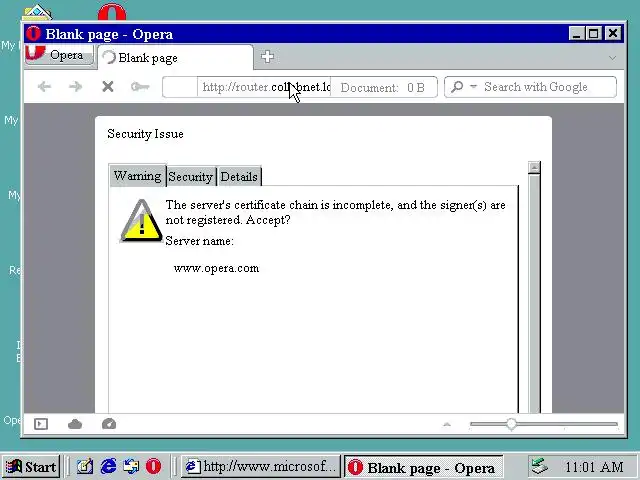The image size is (640, 480).
Task: Open the Windows Start menu
Action: [x=31, y=467]
